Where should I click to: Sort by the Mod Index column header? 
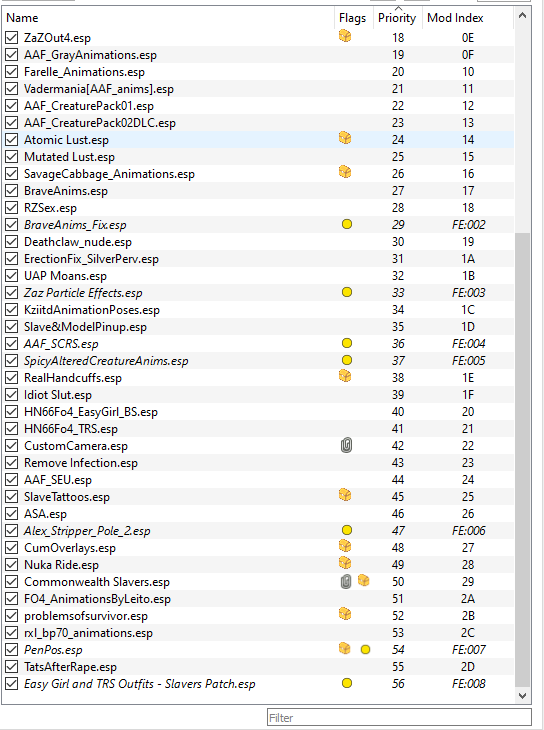[468, 18]
